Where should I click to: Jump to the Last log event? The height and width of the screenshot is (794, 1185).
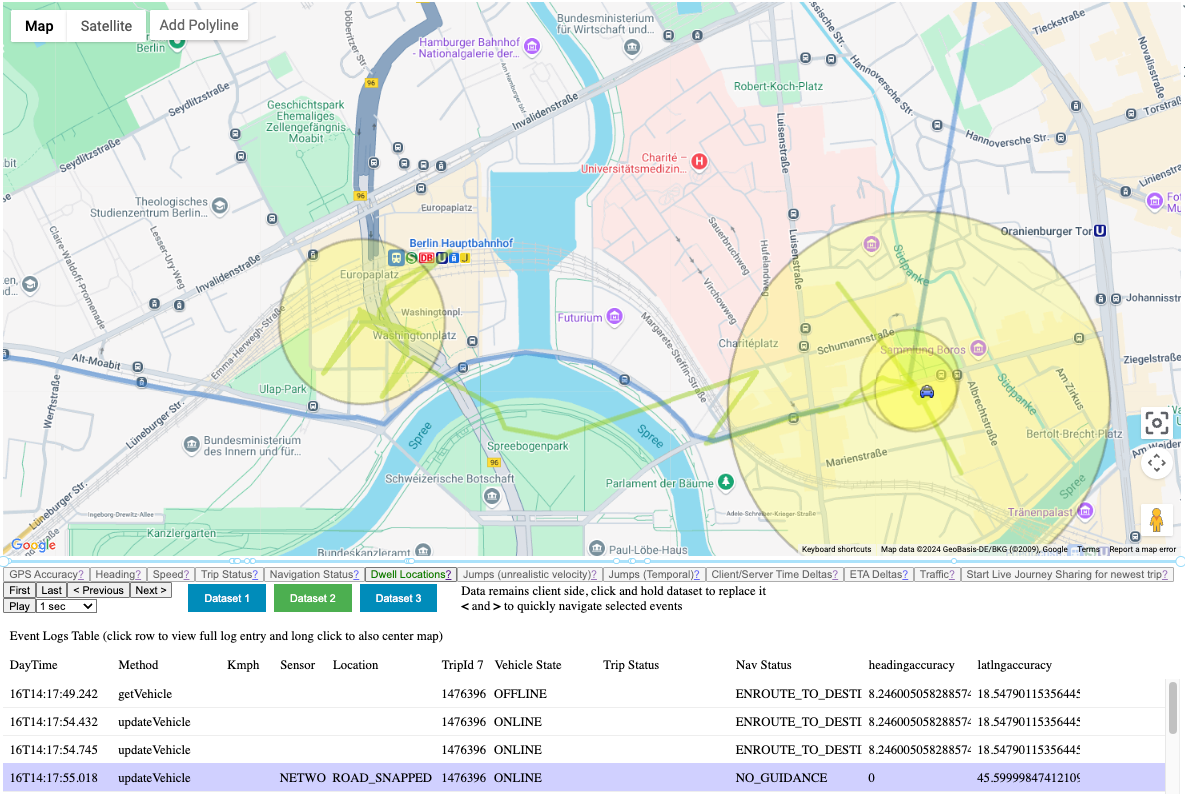click(51, 590)
